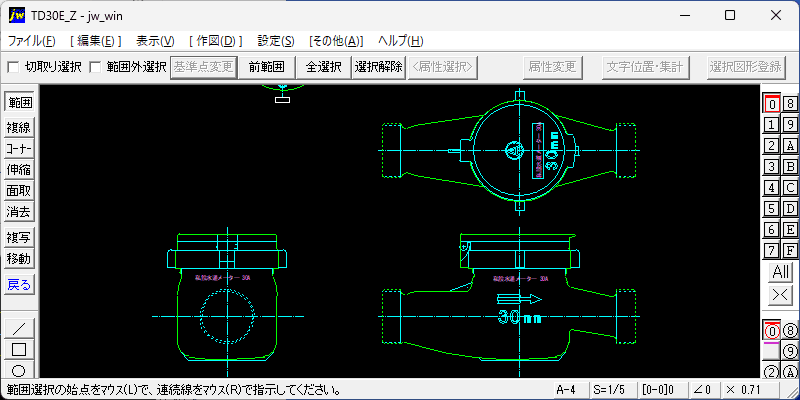This screenshot has height=400, width=800.
Task: Toggle layer 0 square button
Action: [x=772, y=104]
